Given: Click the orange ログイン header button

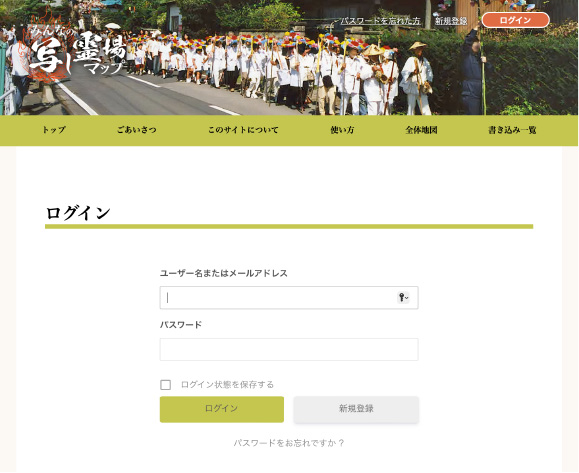Looking at the screenshot, I should click(515, 20).
